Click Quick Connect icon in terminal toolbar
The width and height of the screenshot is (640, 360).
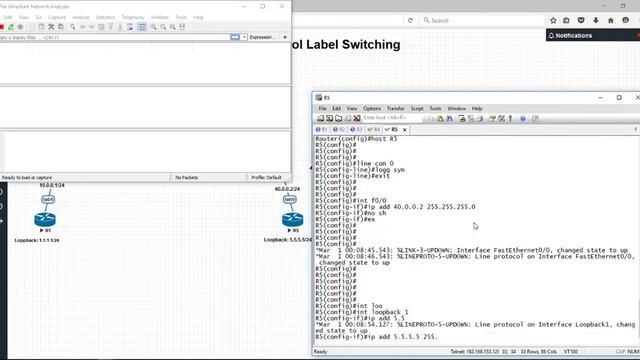pyautogui.click(x=329, y=118)
